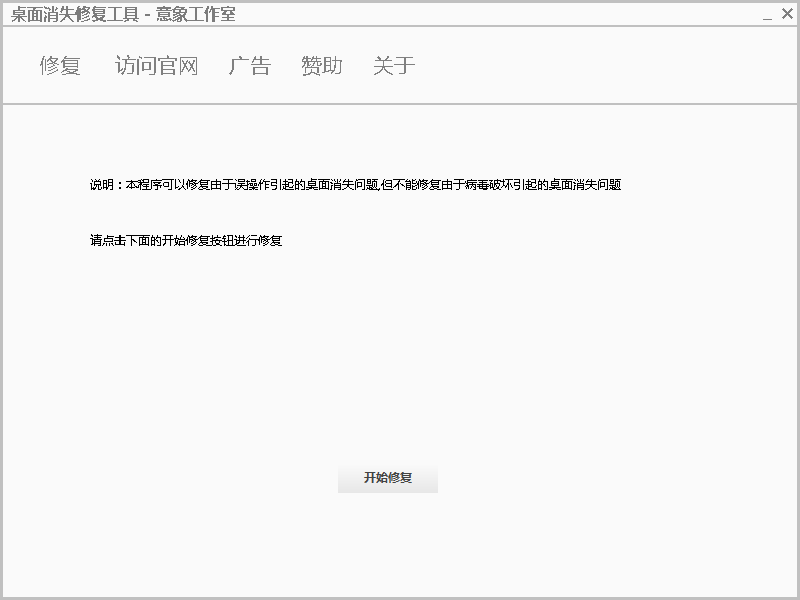Minimize the repair tool window
This screenshot has width=800, height=600.
click(765, 14)
